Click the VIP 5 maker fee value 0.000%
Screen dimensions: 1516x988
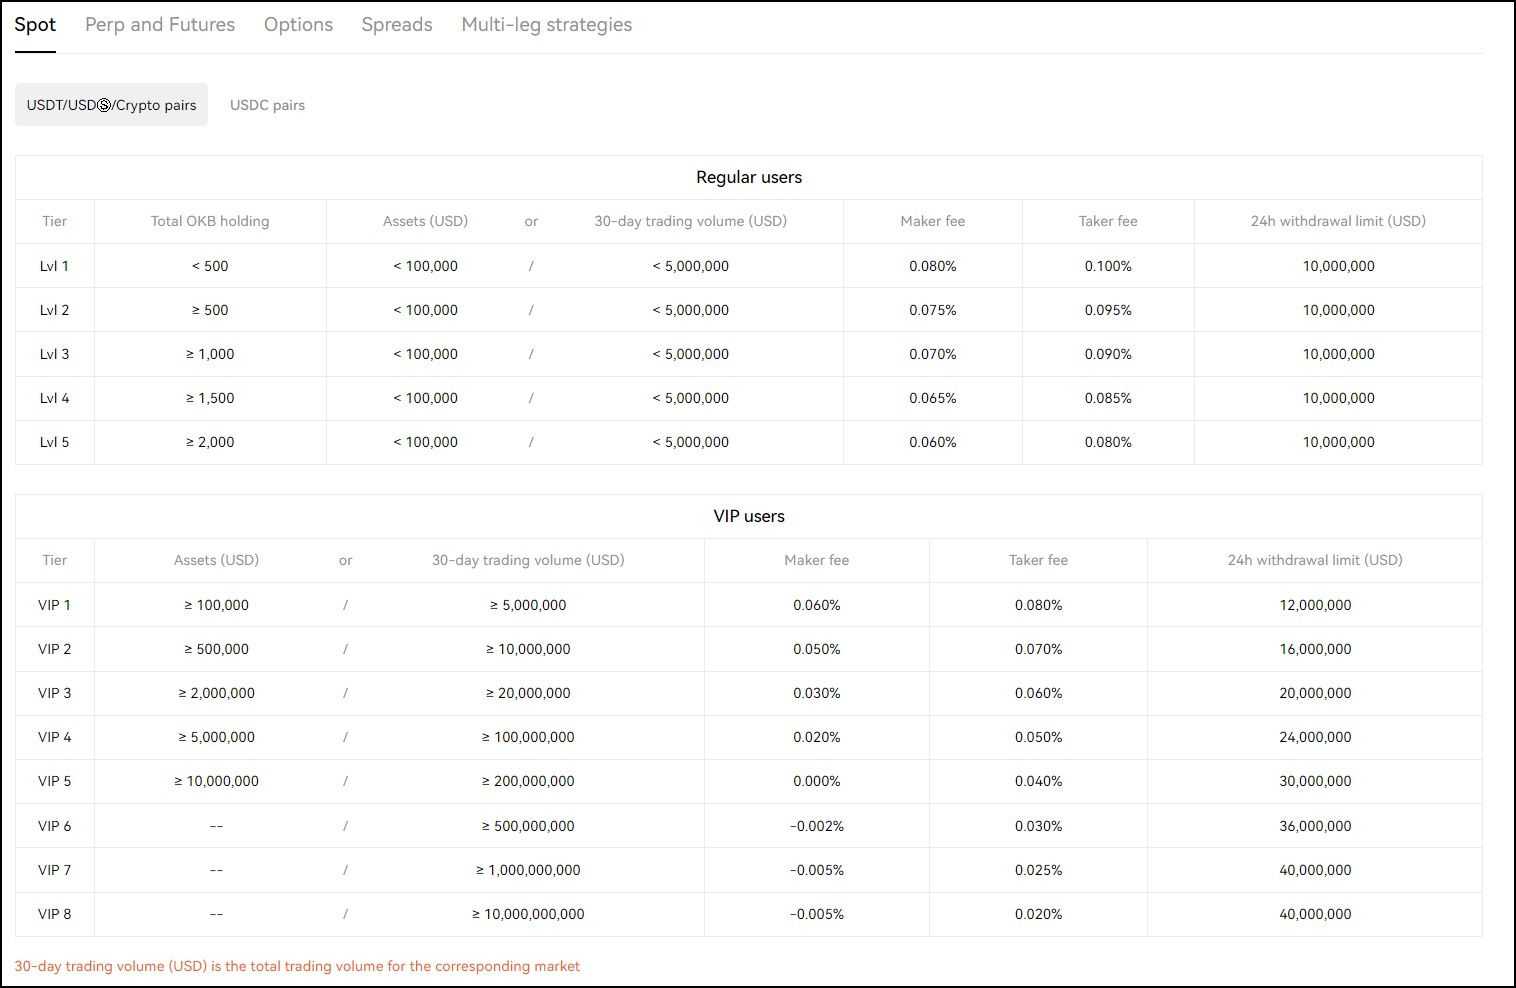tap(816, 781)
